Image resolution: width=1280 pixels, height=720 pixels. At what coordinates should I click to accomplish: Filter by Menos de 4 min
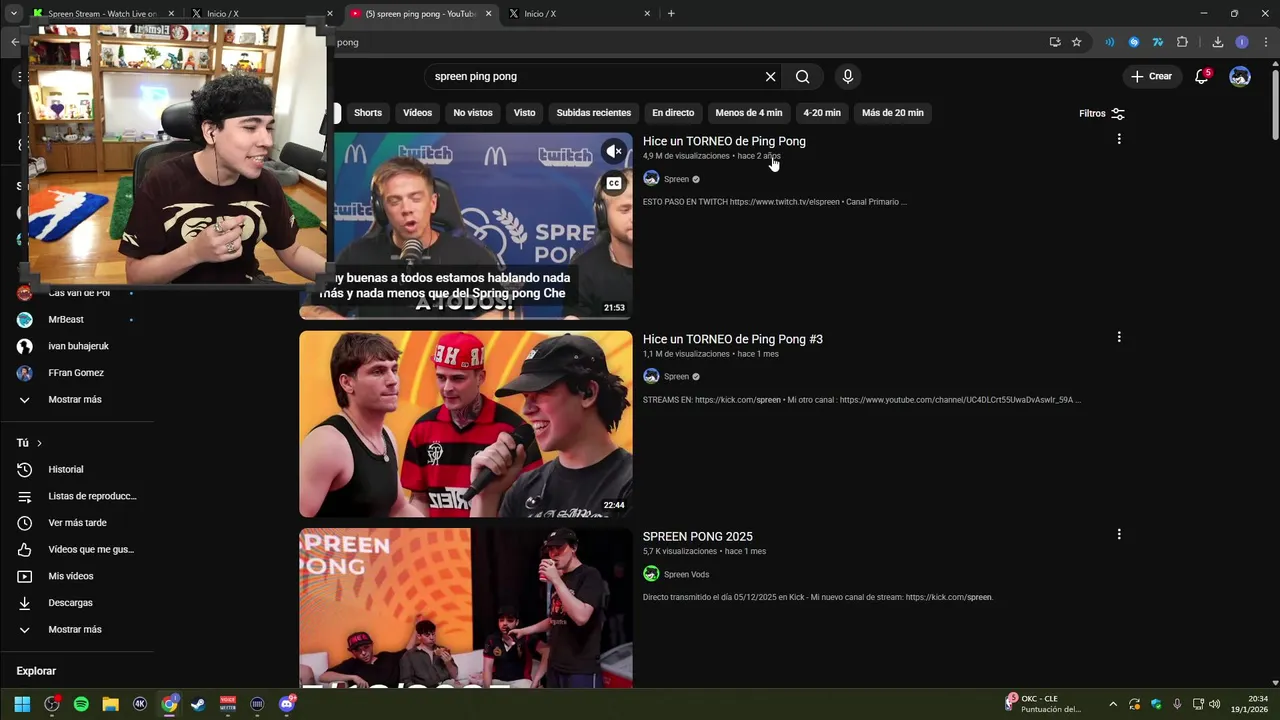pos(749,113)
